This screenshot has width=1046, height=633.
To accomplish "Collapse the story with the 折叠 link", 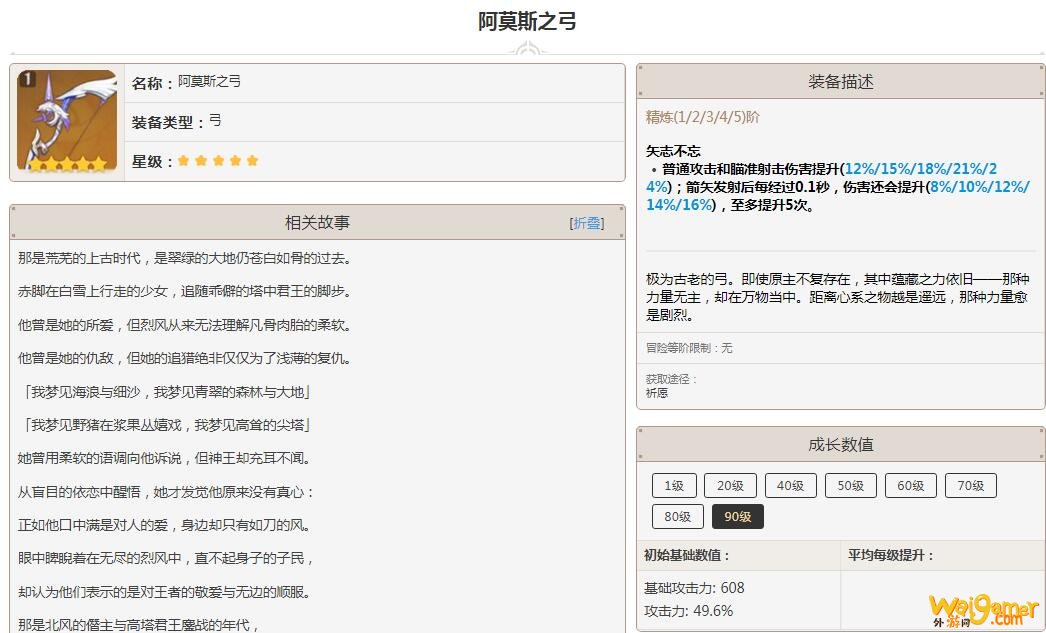I will (x=587, y=223).
